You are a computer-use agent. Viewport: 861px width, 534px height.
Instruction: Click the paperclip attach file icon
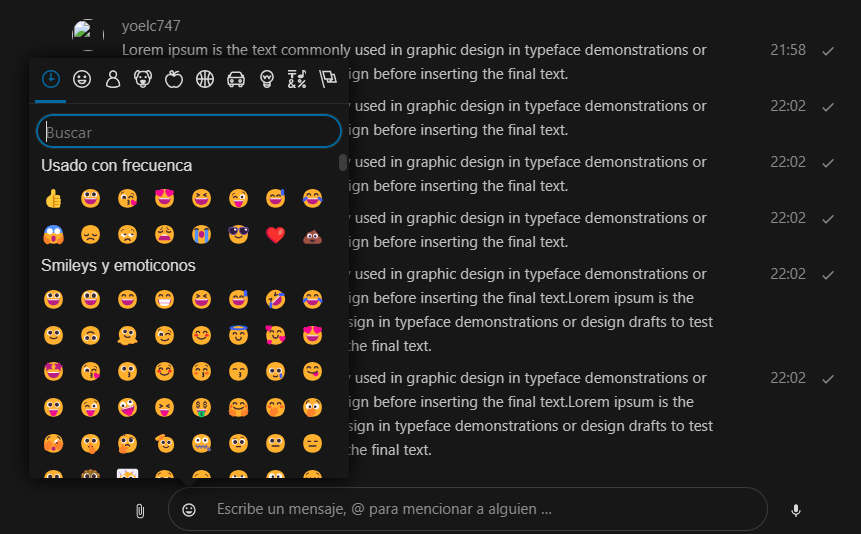pos(140,511)
